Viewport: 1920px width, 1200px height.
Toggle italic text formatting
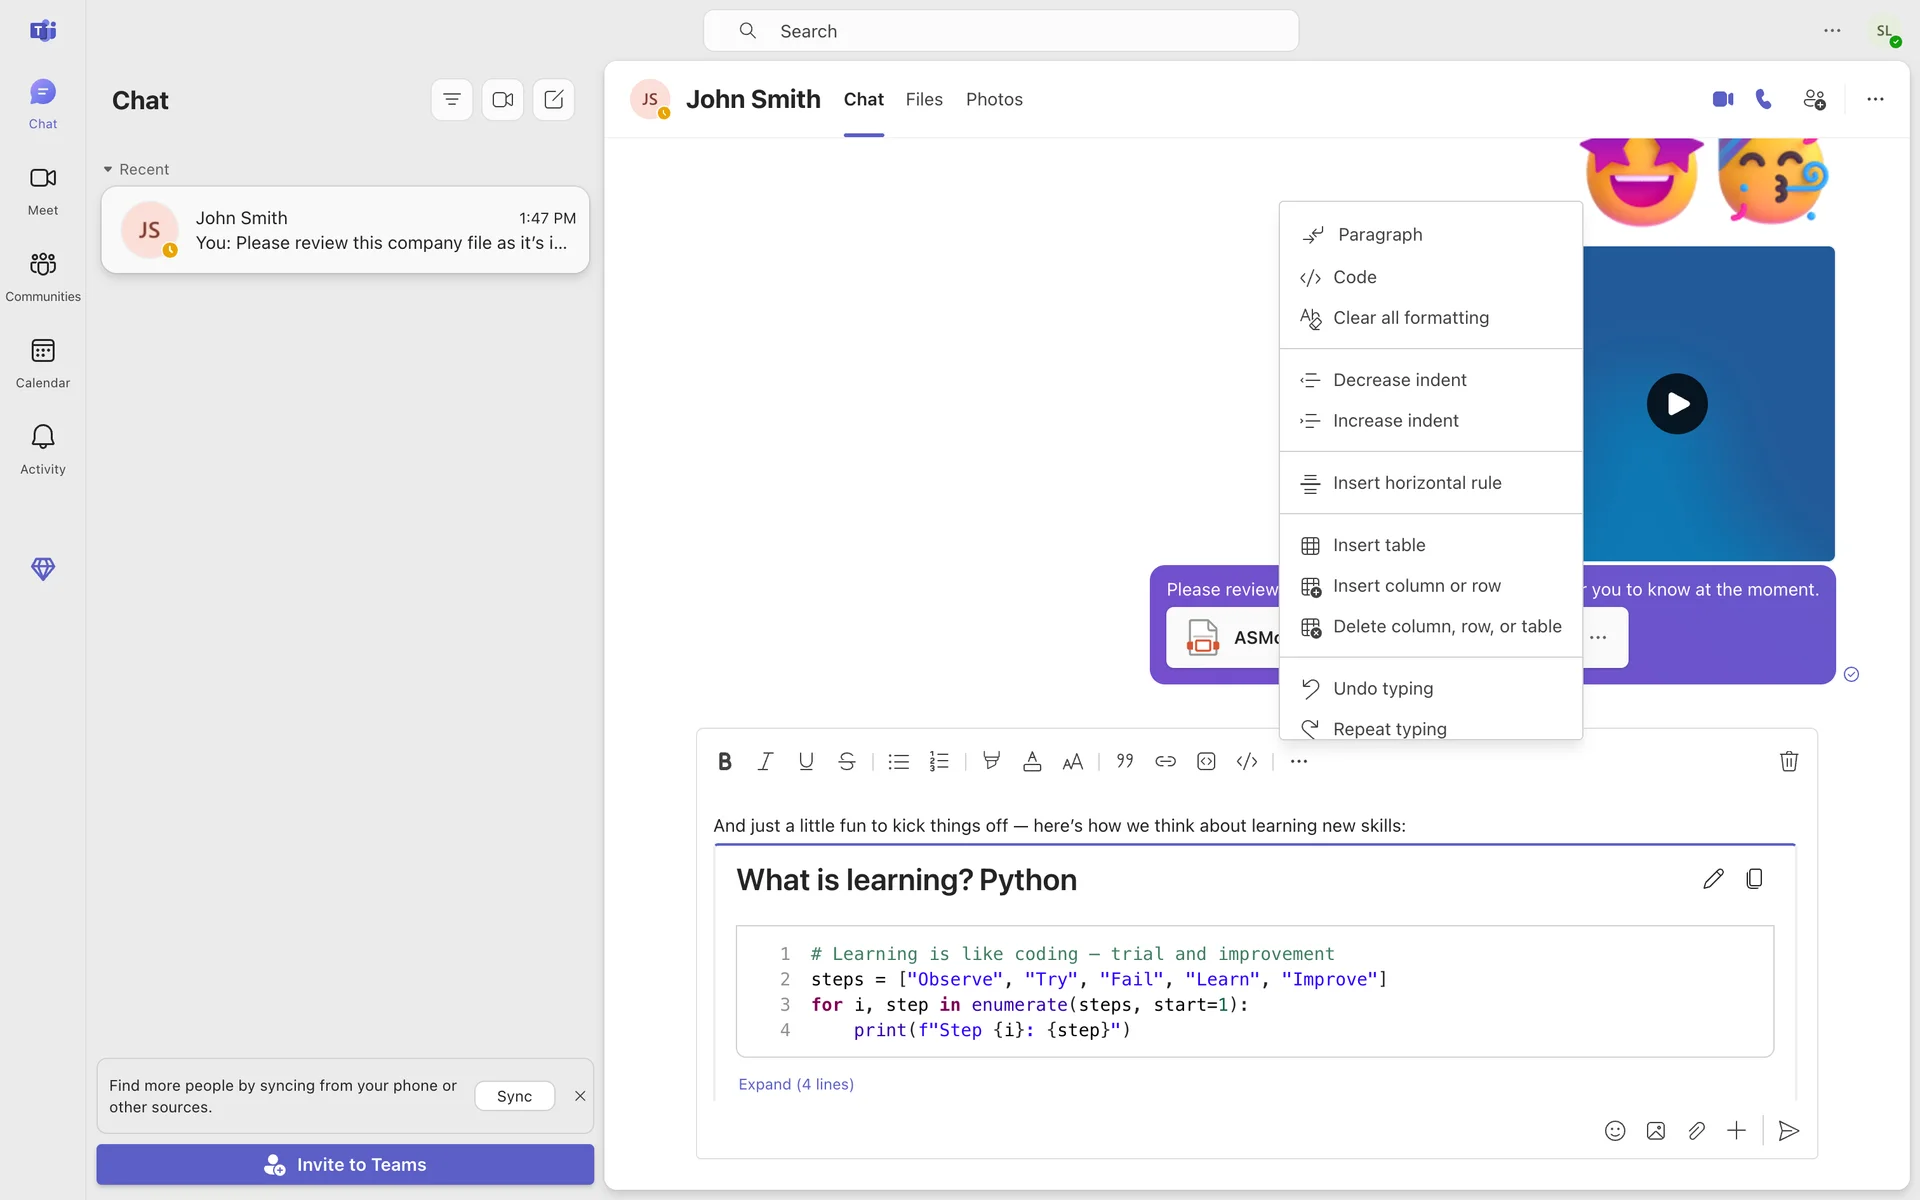tap(765, 762)
